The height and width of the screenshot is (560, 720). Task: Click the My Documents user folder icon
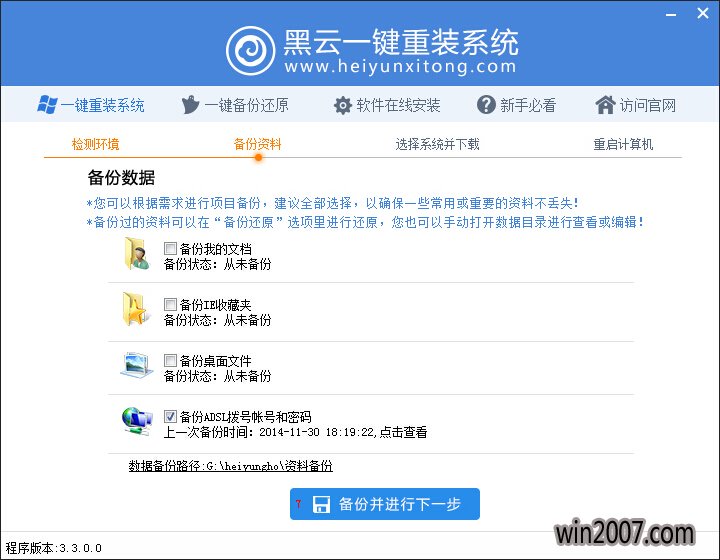point(136,254)
